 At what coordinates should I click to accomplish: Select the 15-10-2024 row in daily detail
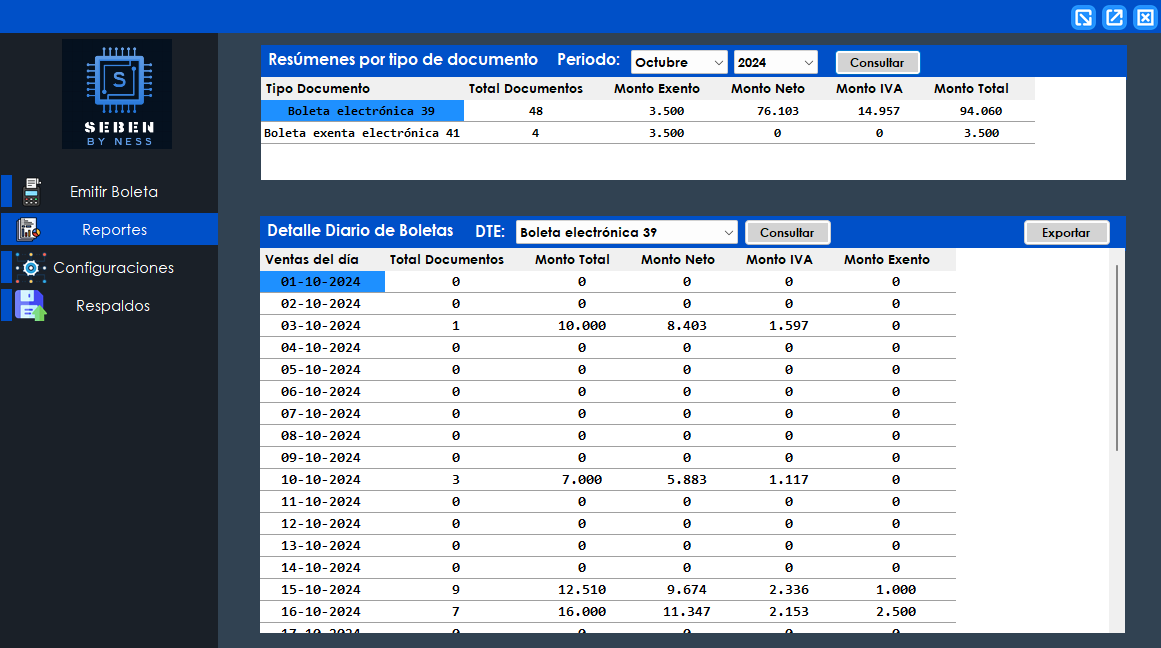point(321,590)
